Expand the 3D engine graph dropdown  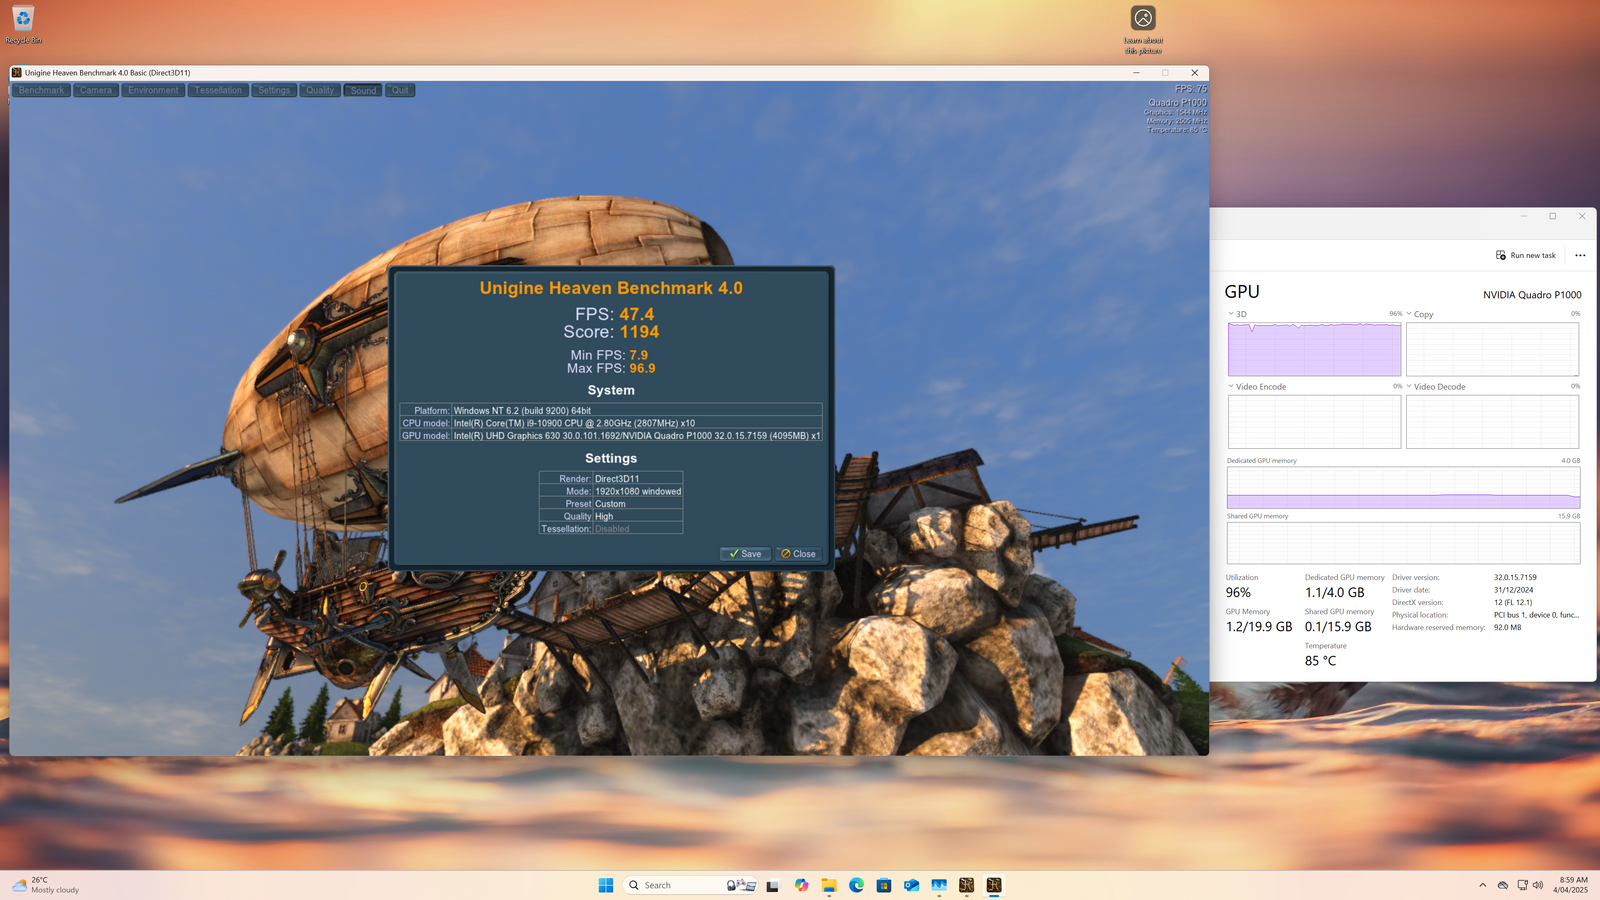click(x=1231, y=314)
